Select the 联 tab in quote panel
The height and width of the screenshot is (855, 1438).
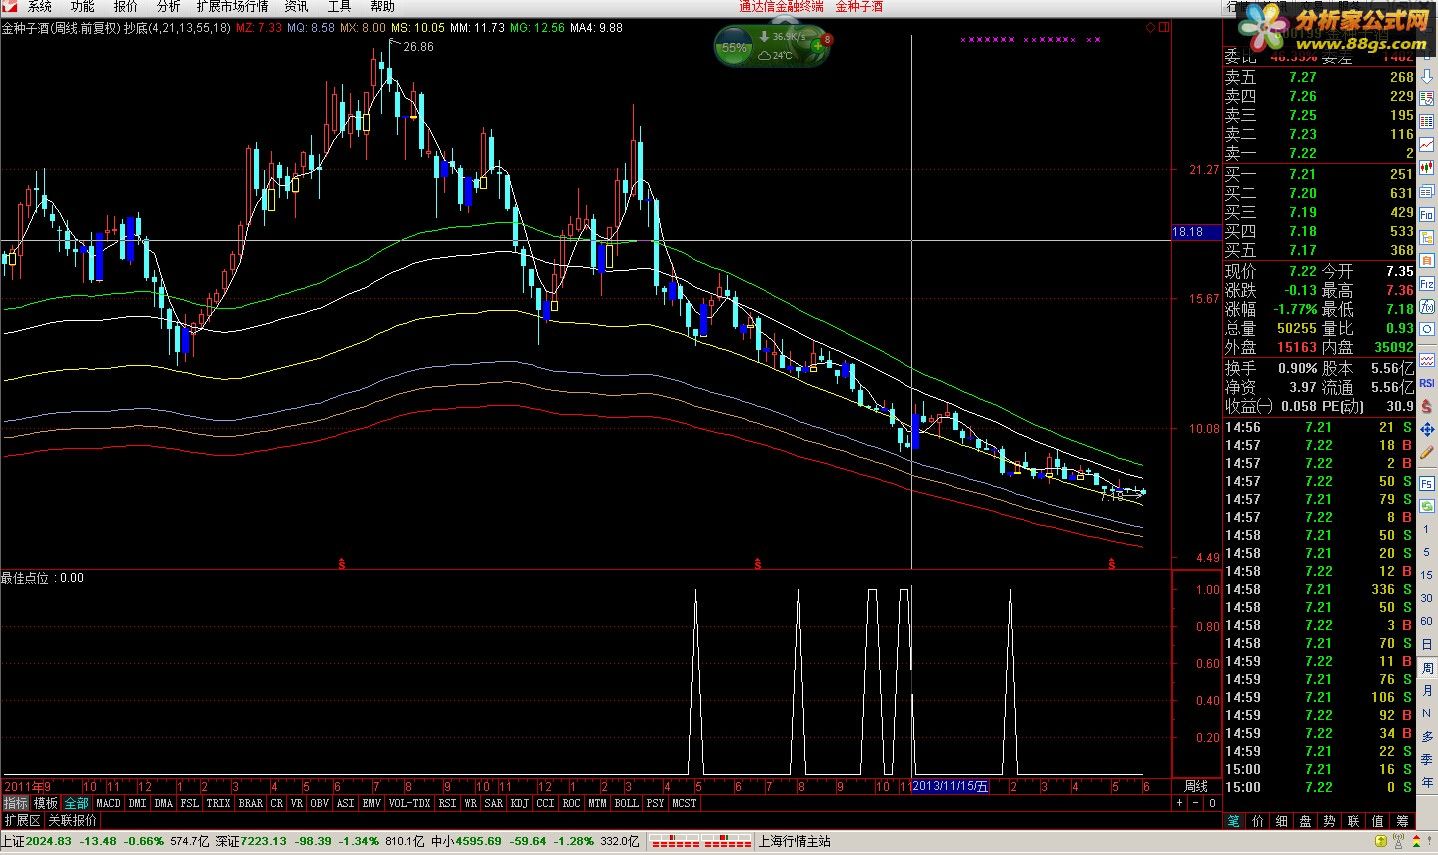tap(1354, 821)
